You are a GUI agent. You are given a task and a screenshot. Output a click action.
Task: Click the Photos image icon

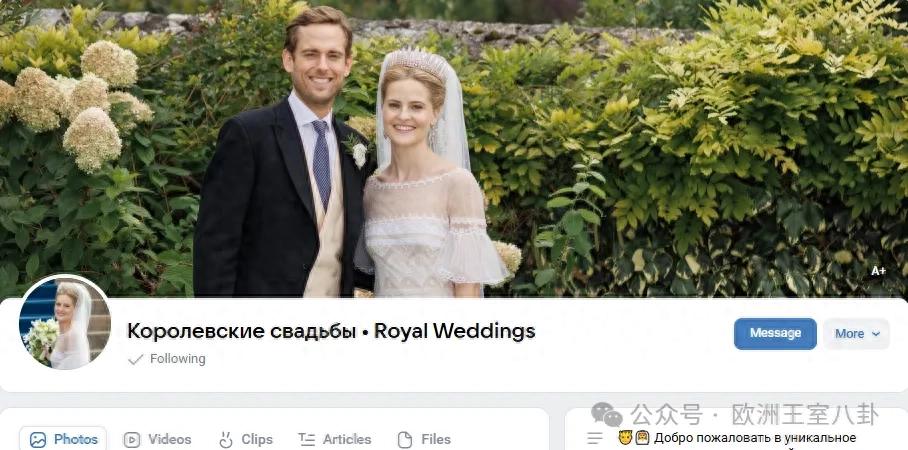pos(38,440)
